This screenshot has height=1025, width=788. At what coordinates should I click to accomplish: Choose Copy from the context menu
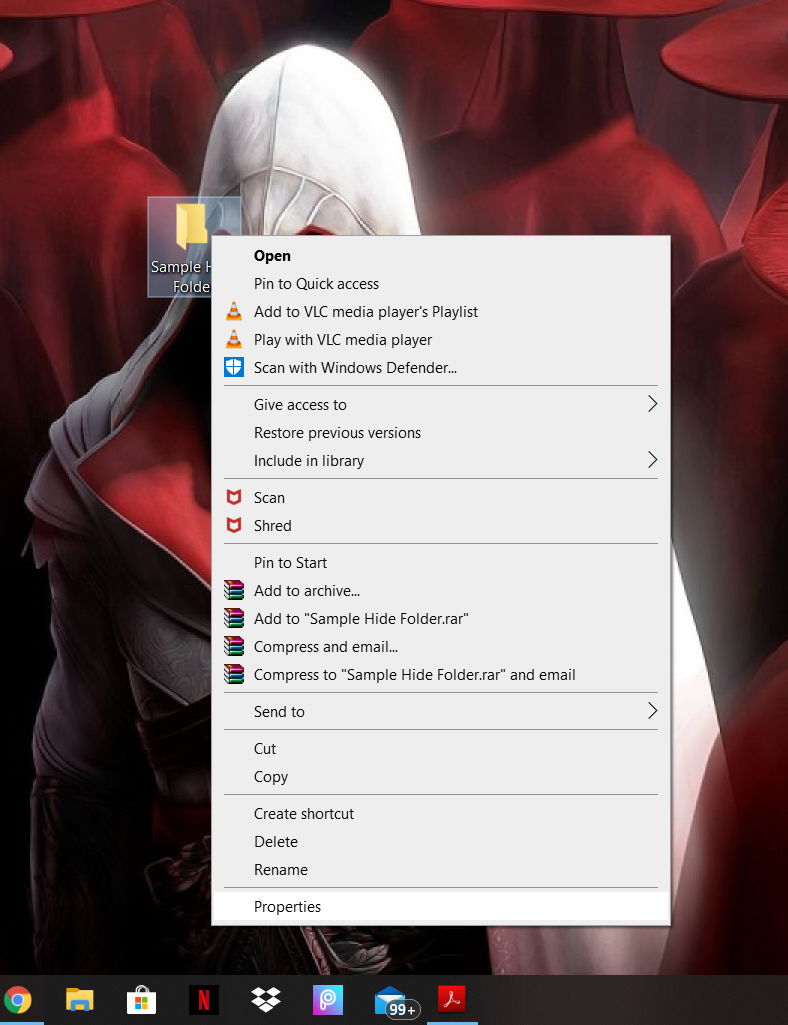tap(441, 777)
